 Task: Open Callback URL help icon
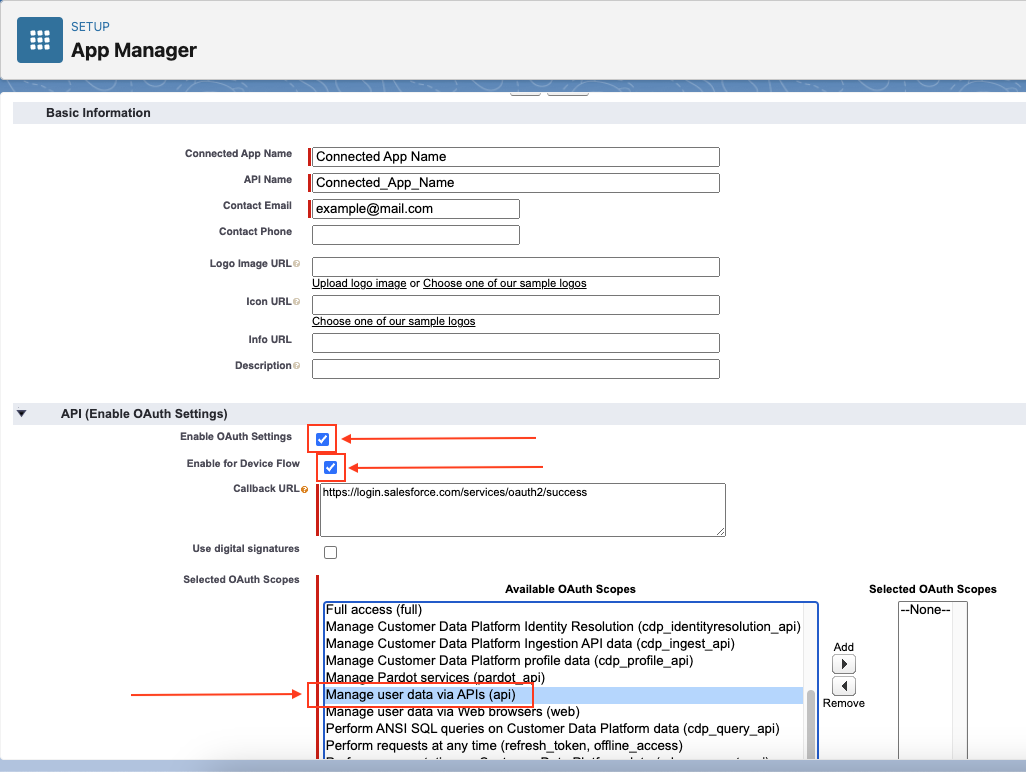click(304, 489)
